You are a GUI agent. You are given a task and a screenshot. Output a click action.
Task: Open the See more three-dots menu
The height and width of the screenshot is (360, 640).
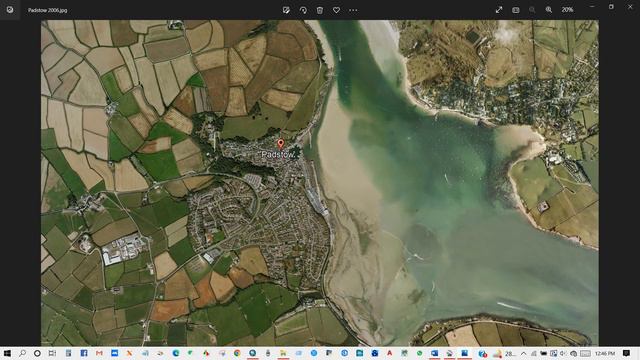point(353,10)
